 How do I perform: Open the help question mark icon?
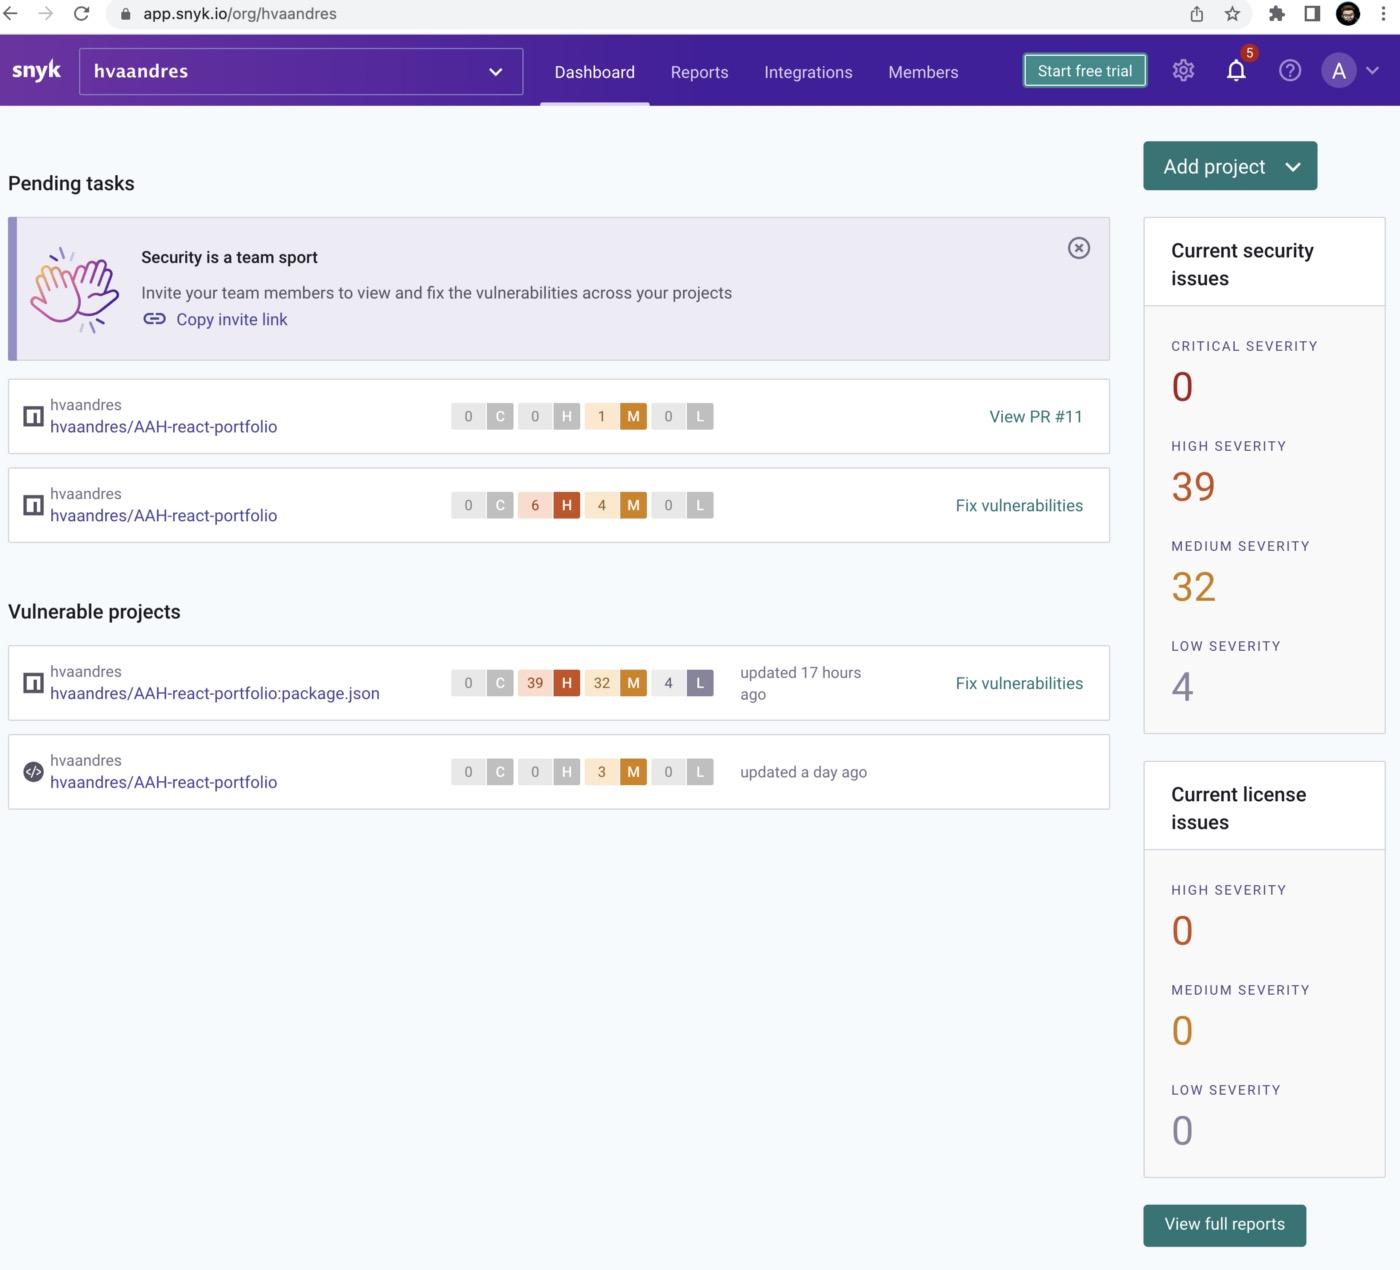pos(1290,70)
